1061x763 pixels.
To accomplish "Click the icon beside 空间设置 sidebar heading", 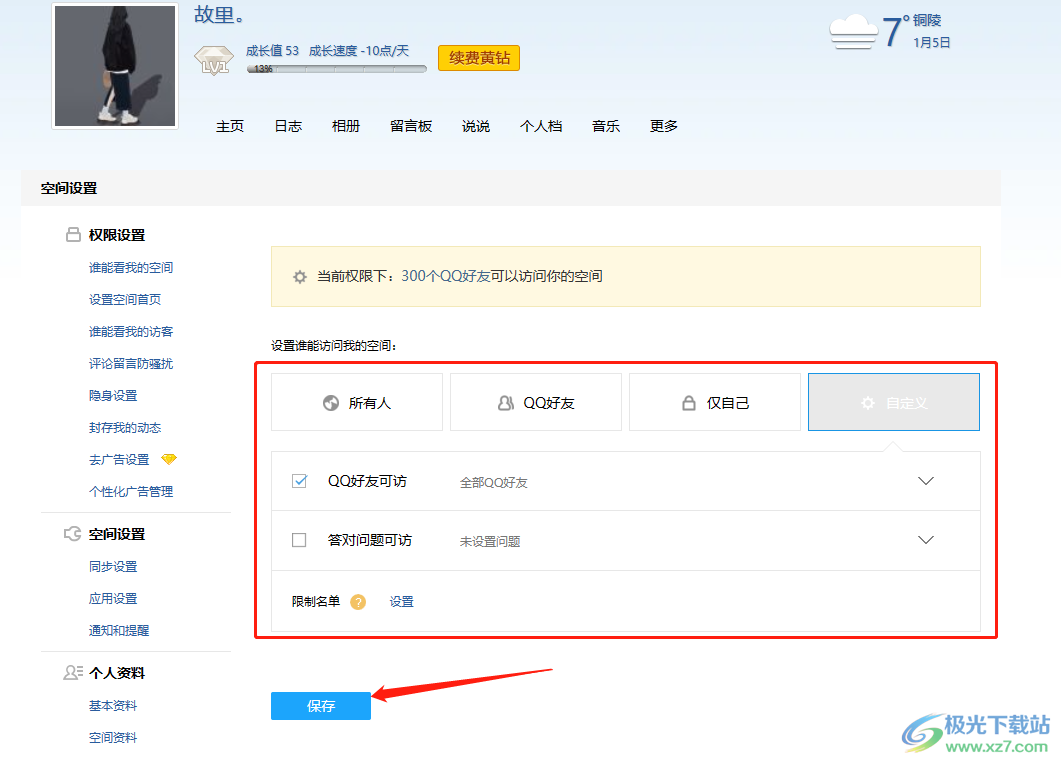I will click(x=72, y=534).
